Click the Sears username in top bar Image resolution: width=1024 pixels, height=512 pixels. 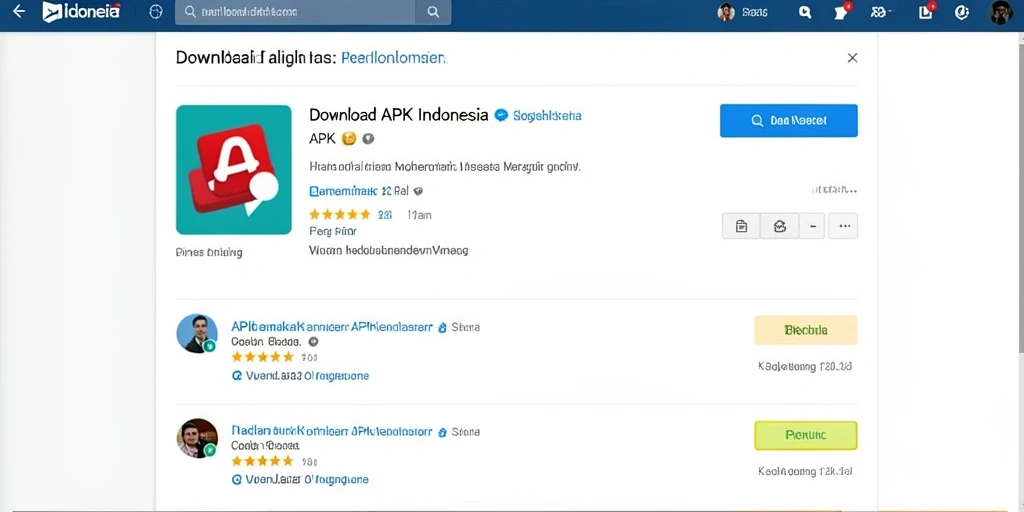[755, 12]
